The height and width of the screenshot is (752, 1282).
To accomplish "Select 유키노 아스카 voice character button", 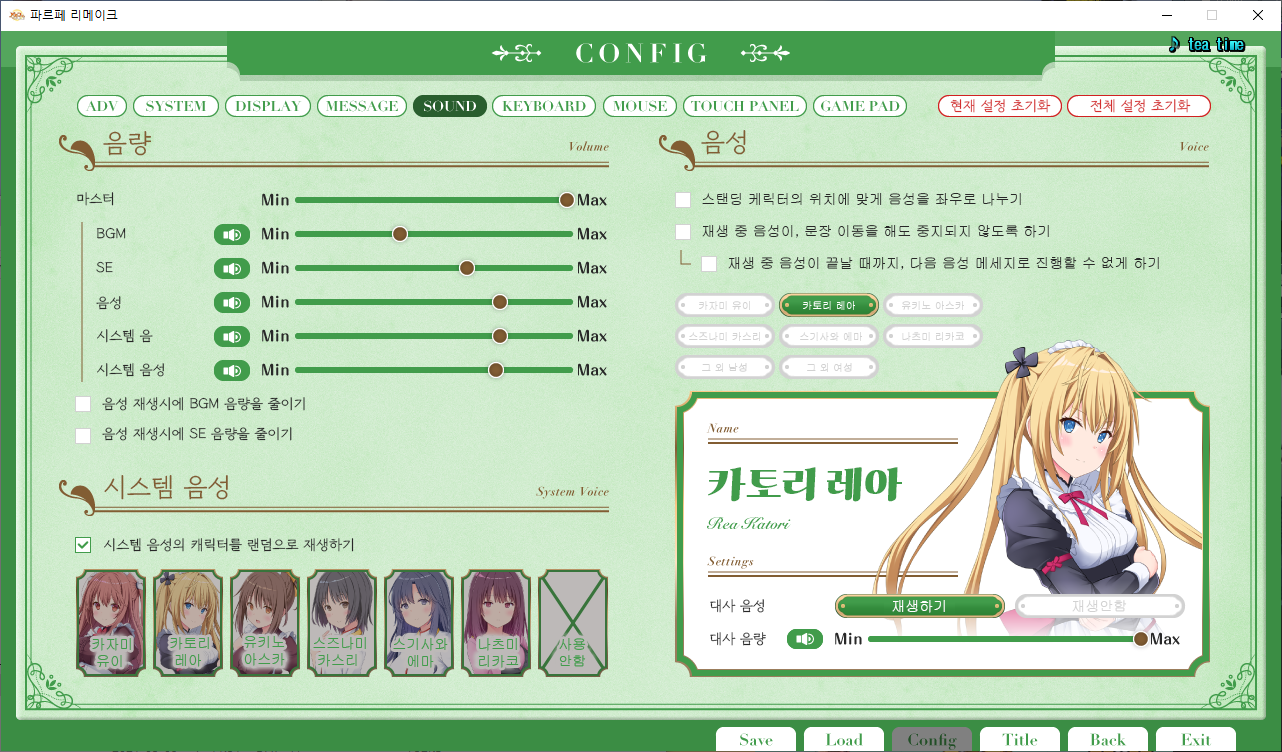I will (x=933, y=305).
